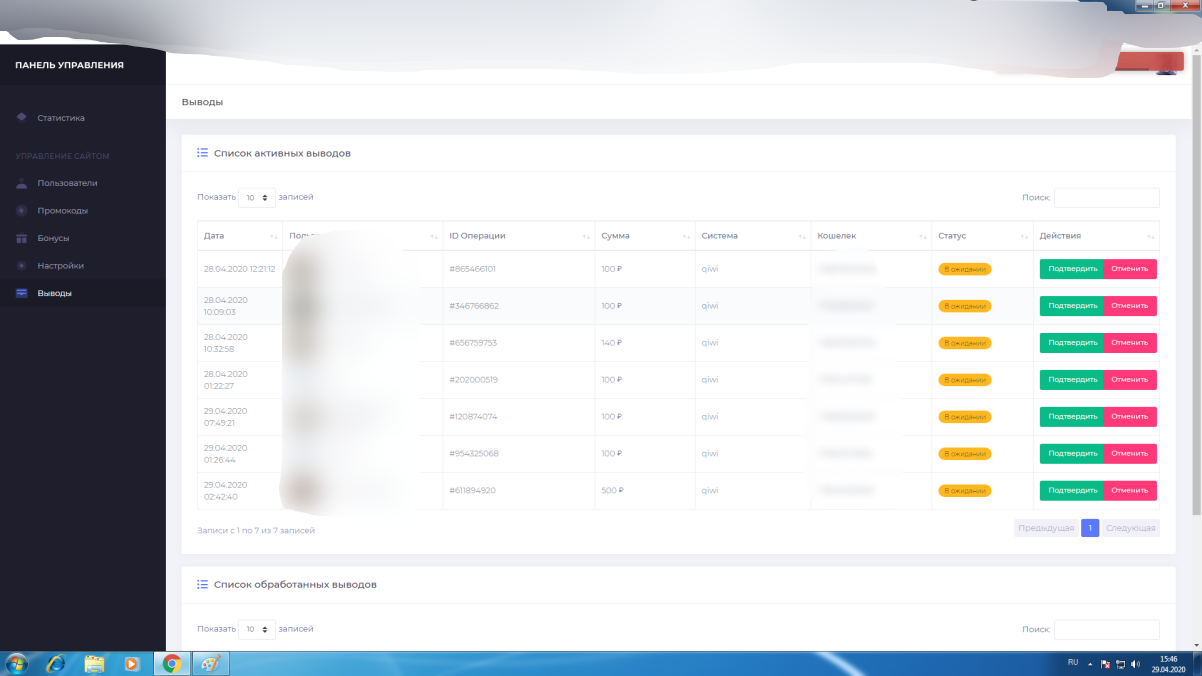Image resolution: width=1202 pixels, height=676 pixels.
Task: Open the Бонусы sidebar icon
Action: pyautogui.click(x=22, y=238)
